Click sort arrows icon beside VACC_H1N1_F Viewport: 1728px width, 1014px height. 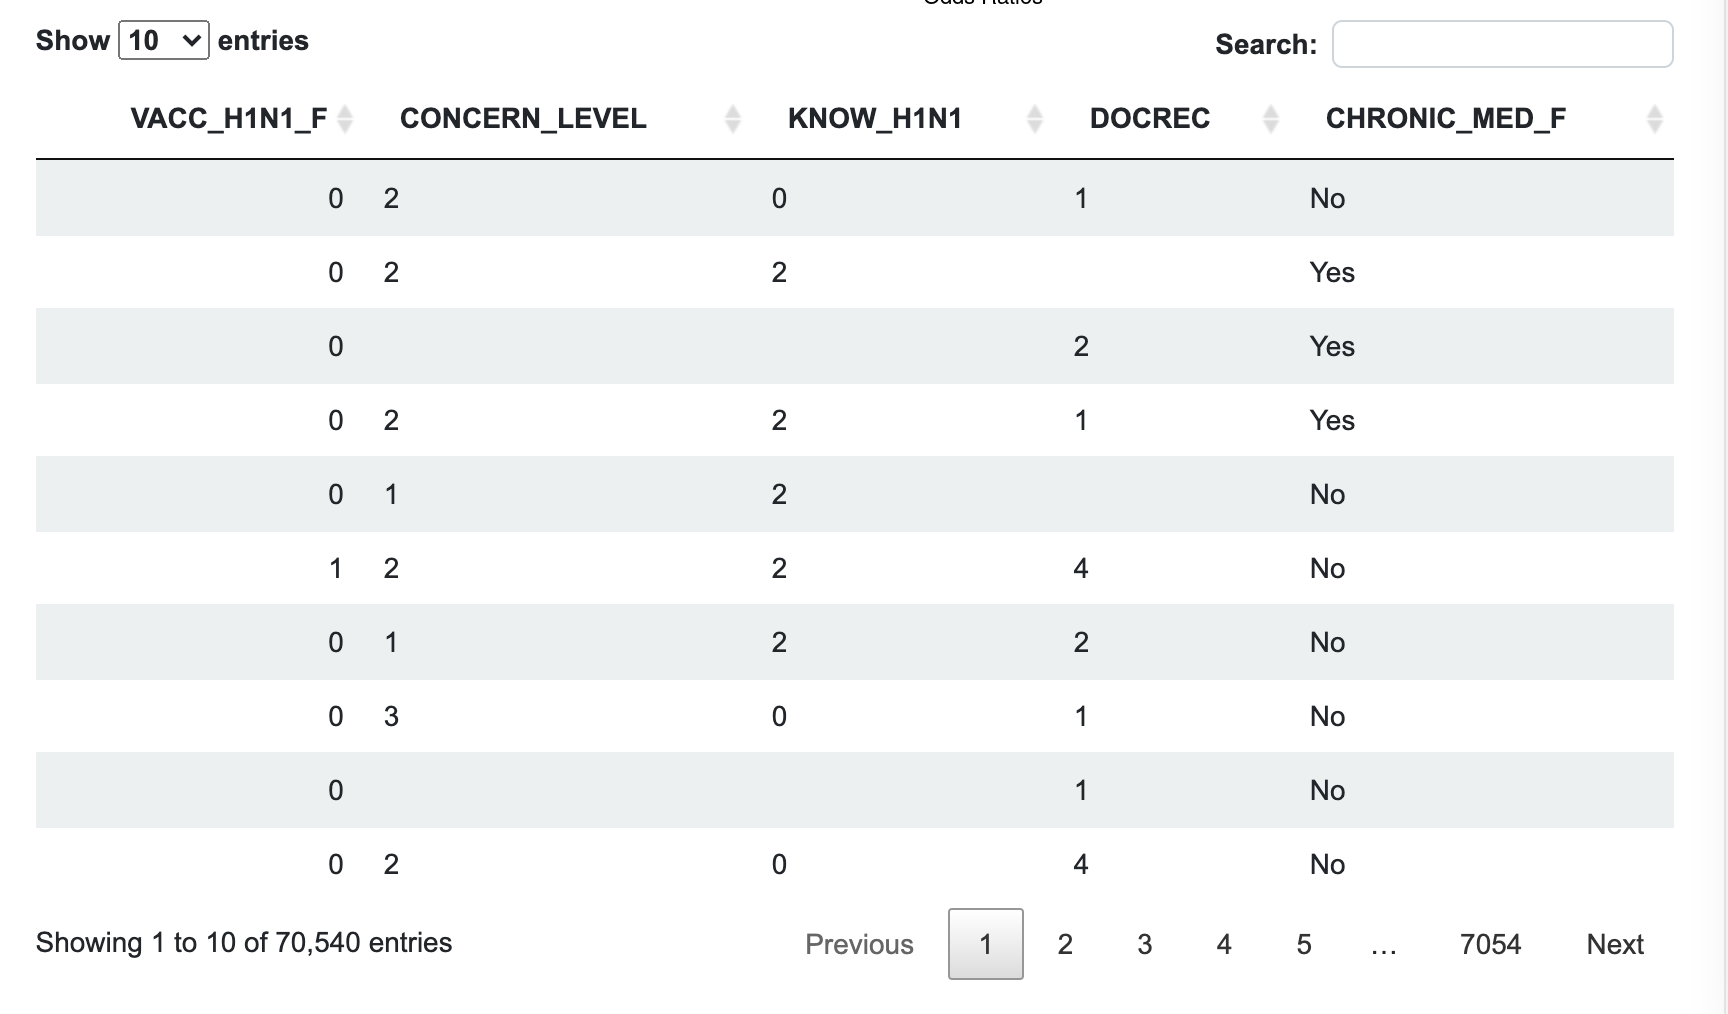tap(345, 119)
